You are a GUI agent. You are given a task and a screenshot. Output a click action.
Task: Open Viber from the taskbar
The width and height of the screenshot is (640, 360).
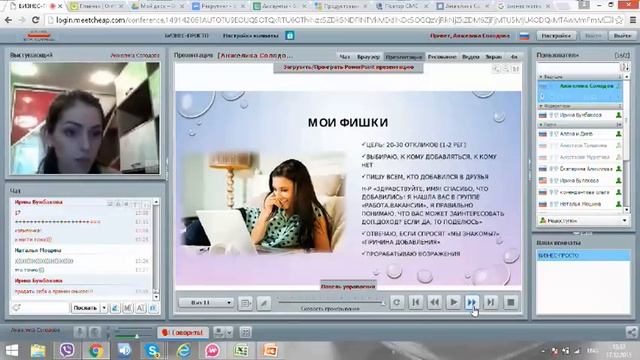click(x=67, y=351)
